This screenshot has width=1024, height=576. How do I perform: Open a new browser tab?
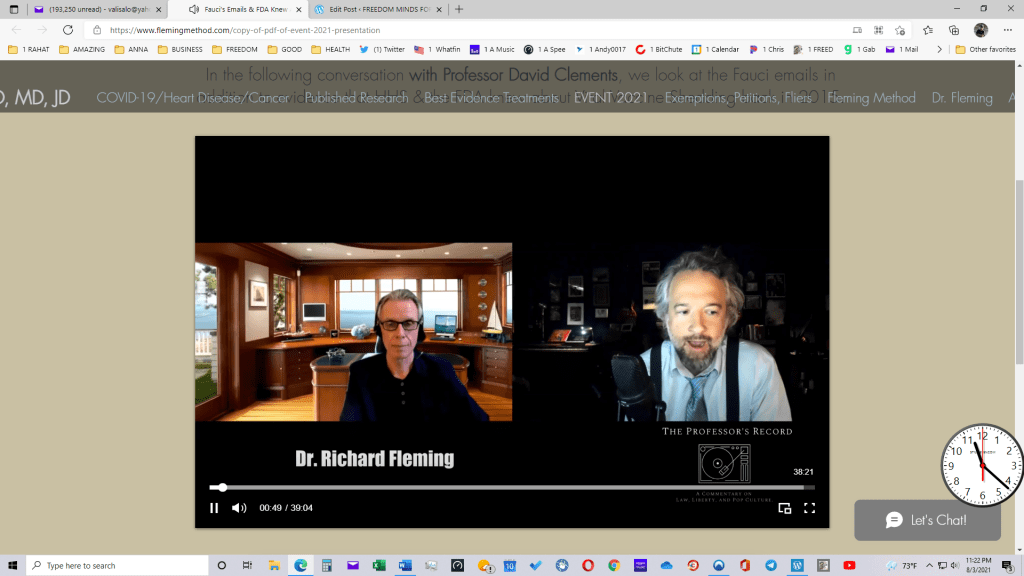[459, 9]
